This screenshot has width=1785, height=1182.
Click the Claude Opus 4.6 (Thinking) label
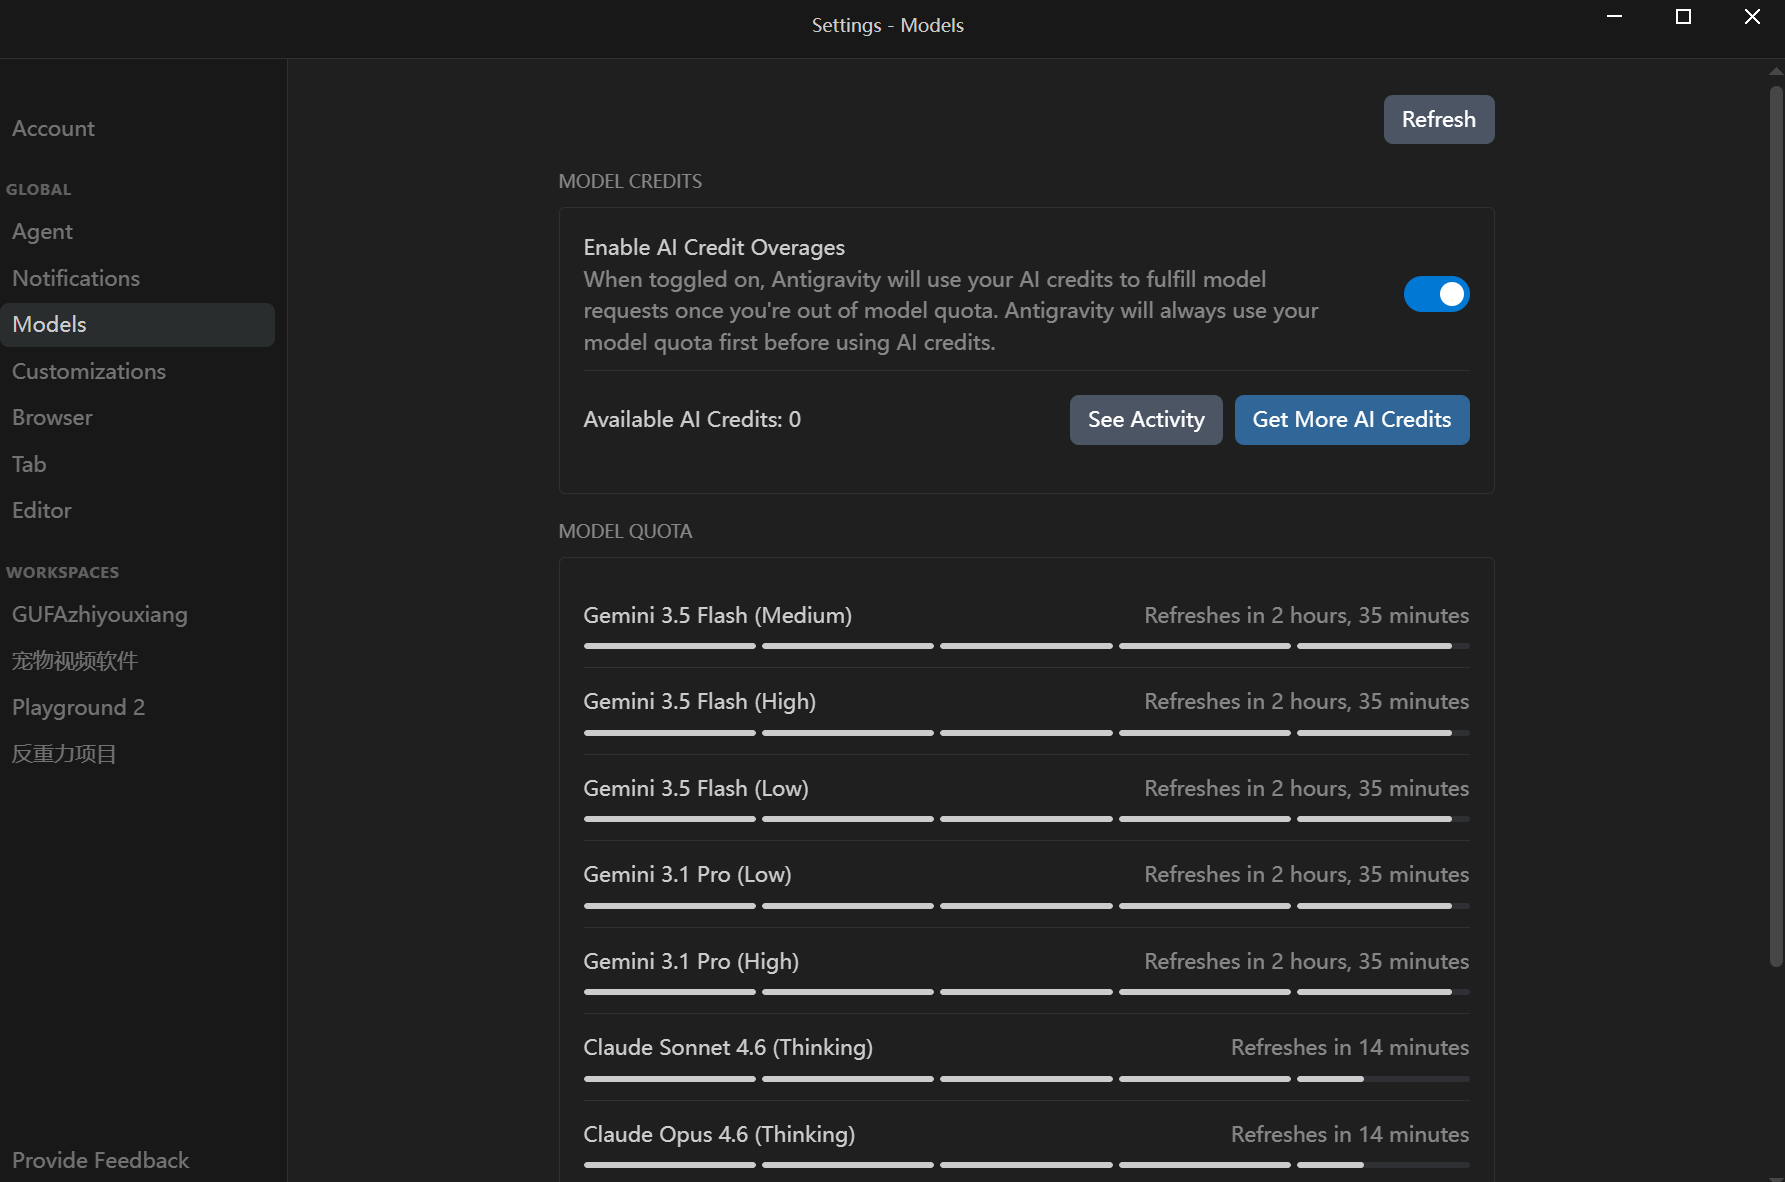coord(719,1134)
